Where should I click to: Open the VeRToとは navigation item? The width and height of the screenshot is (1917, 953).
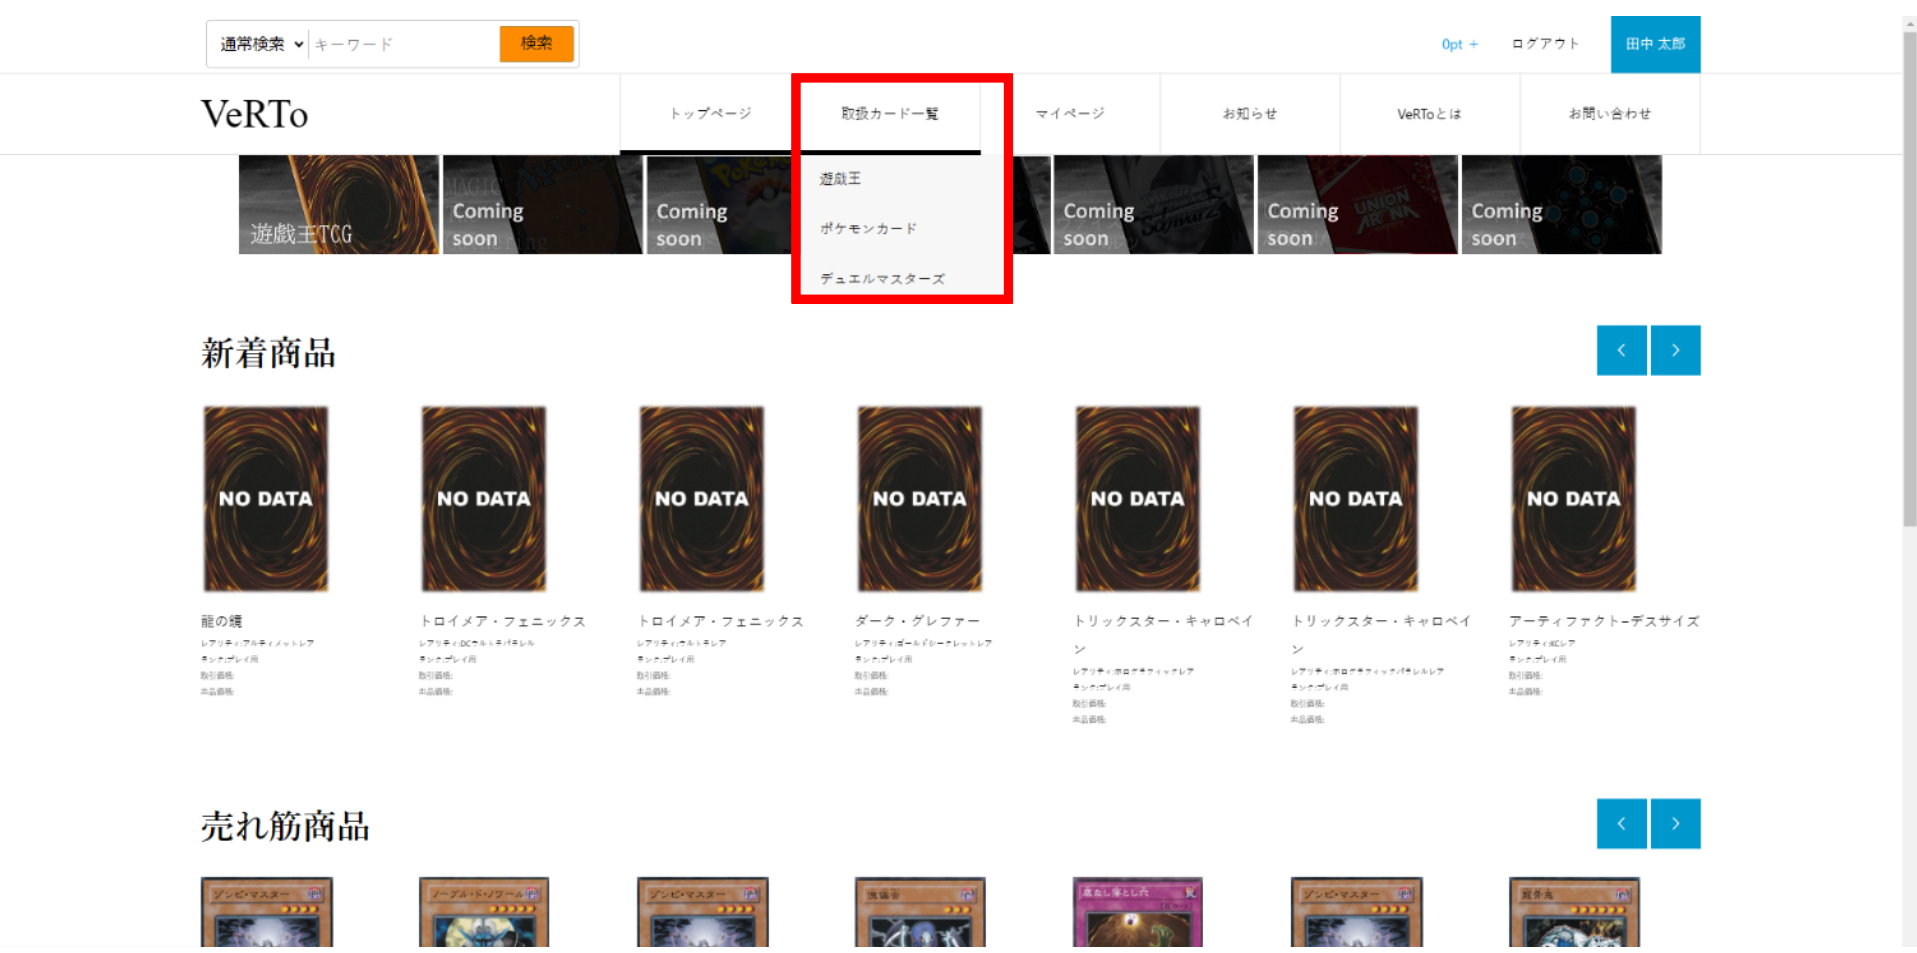tap(1430, 113)
